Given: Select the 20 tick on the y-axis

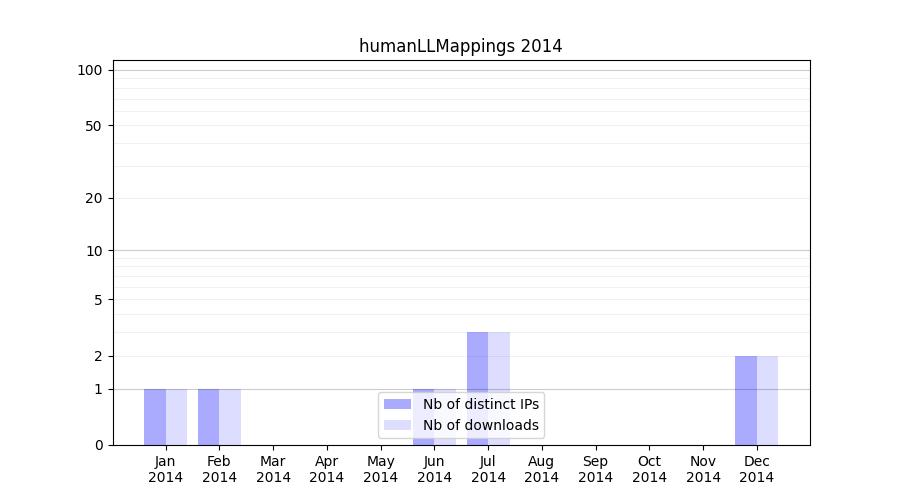Looking at the screenshot, I should (94, 198).
